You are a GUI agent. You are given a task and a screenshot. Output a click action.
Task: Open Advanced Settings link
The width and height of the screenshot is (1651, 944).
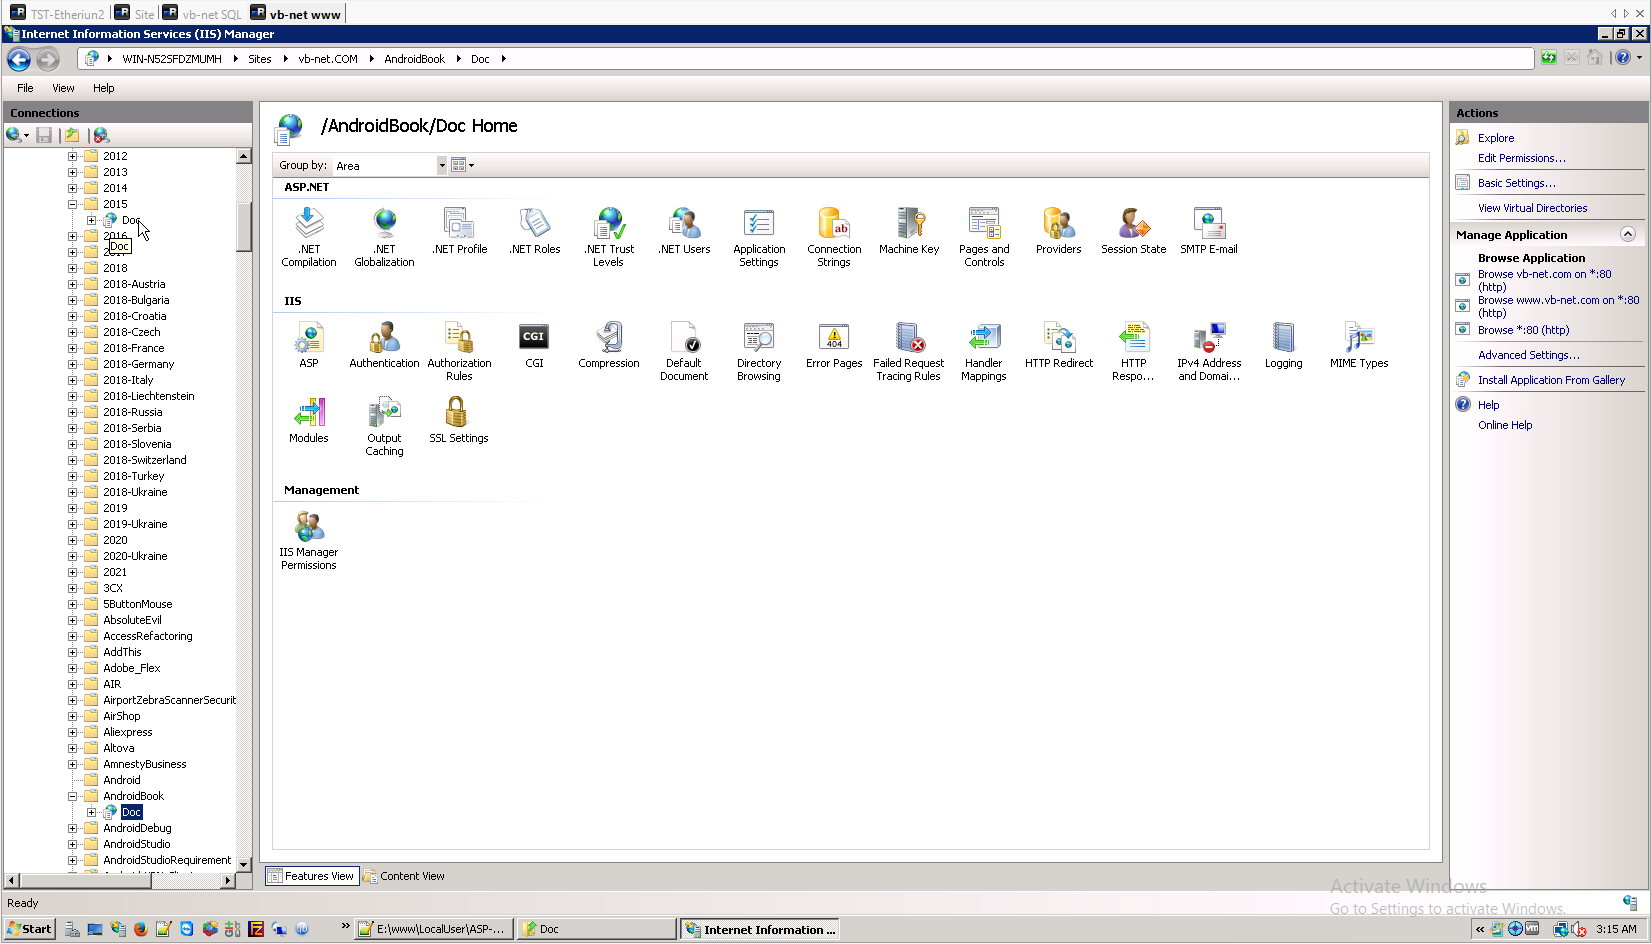click(1529, 355)
